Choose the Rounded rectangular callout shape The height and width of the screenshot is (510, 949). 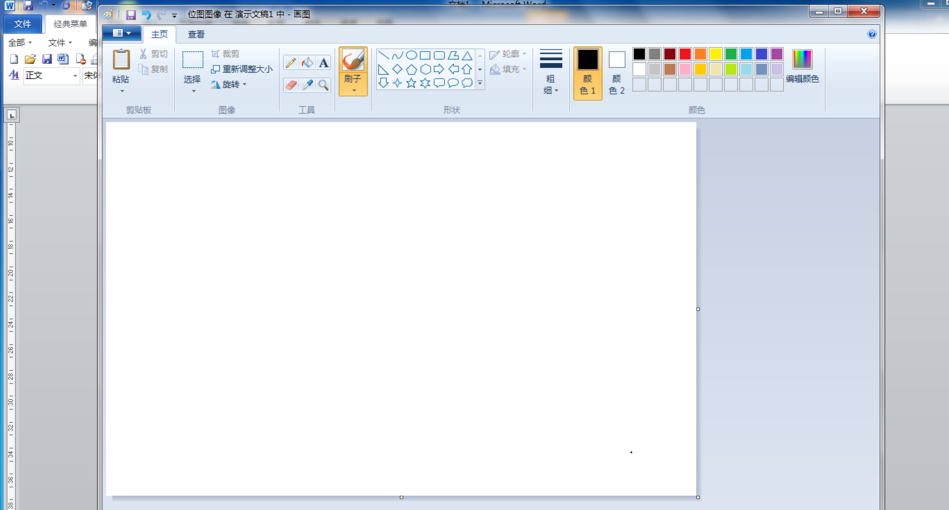point(439,83)
